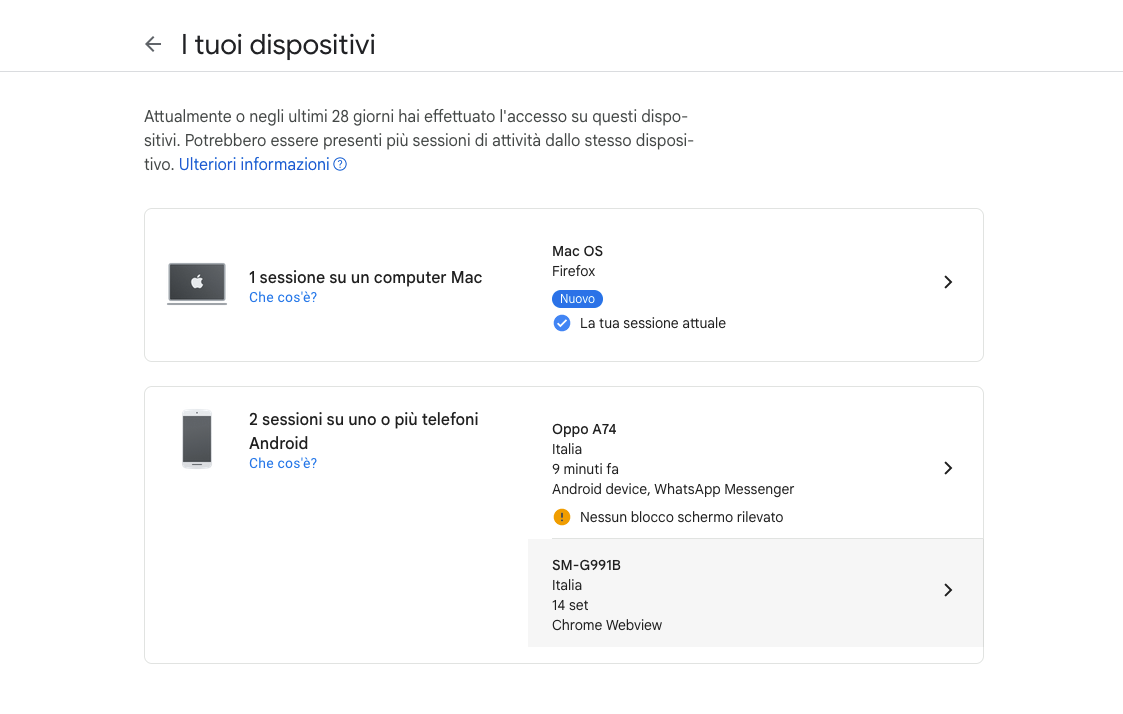Open Che cos'è link under Mac session

(x=283, y=297)
